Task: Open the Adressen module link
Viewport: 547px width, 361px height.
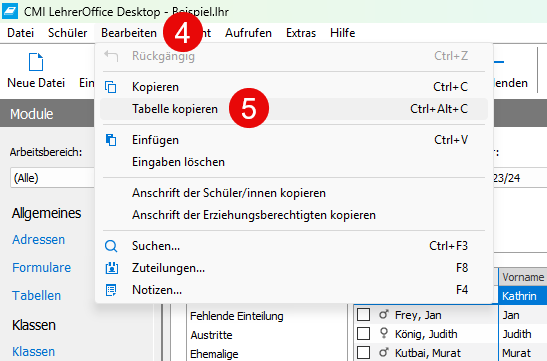Action: (x=38, y=240)
